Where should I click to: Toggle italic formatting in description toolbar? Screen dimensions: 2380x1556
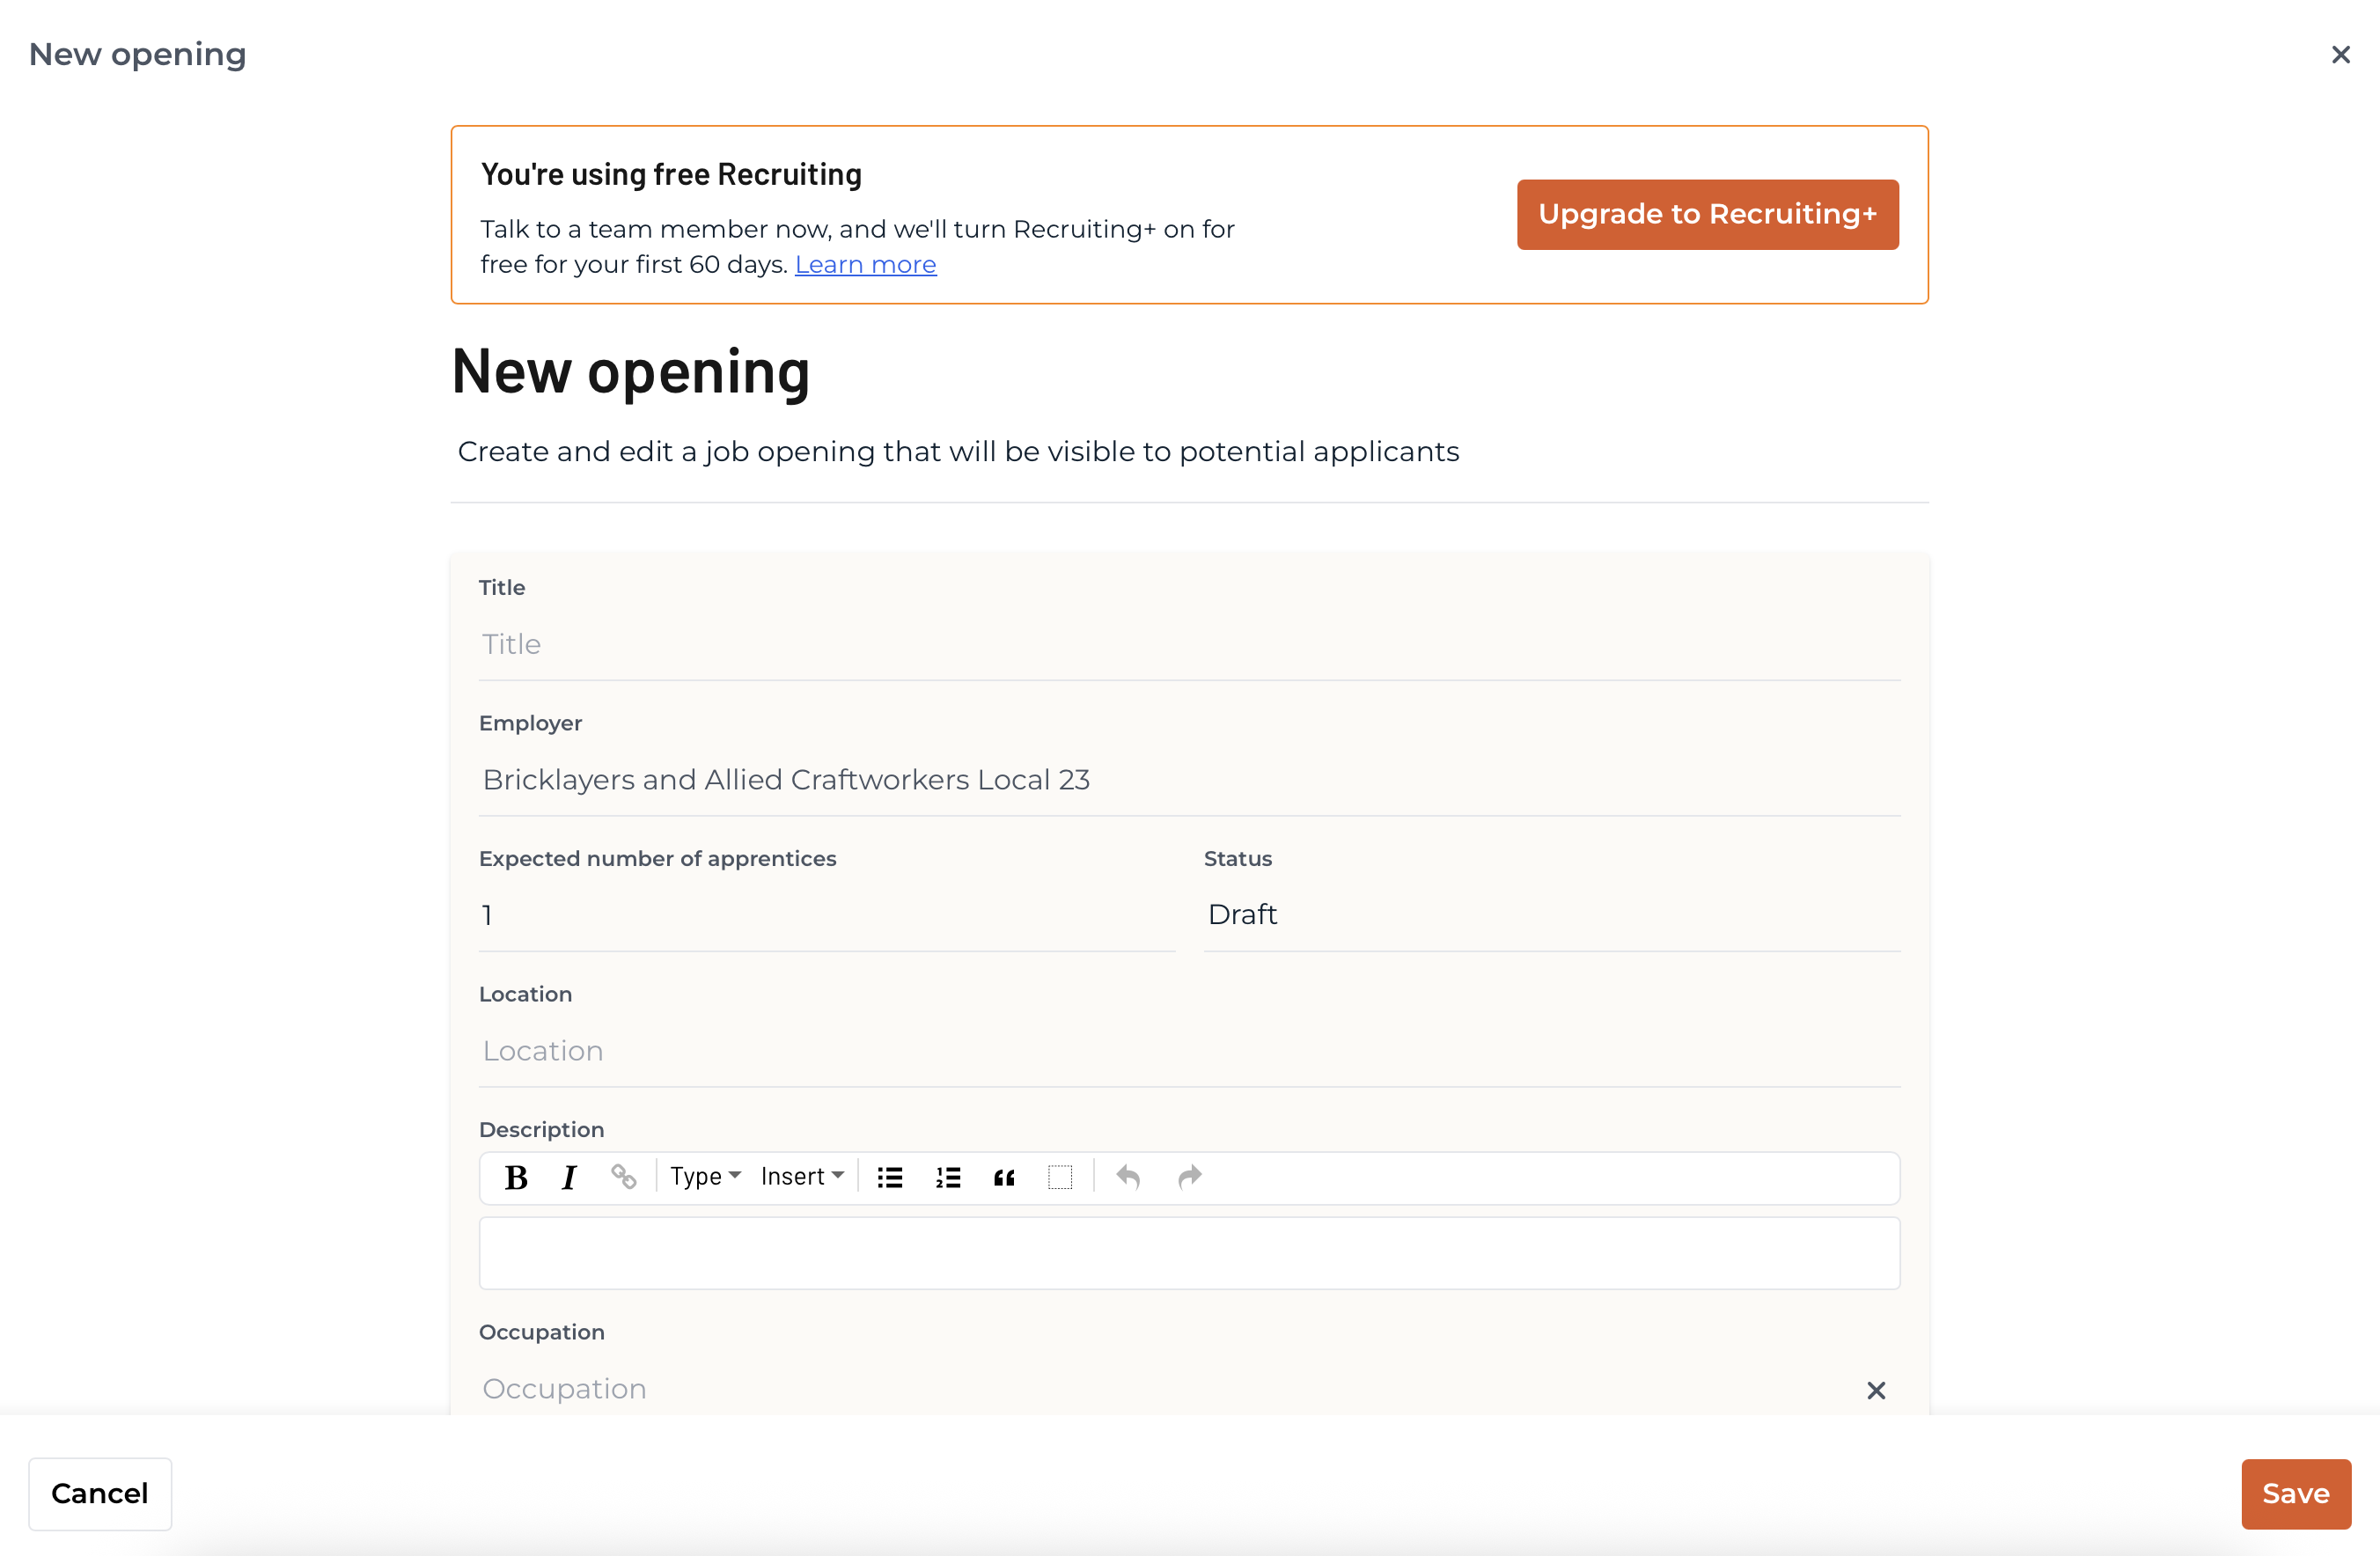[569, 1177]
